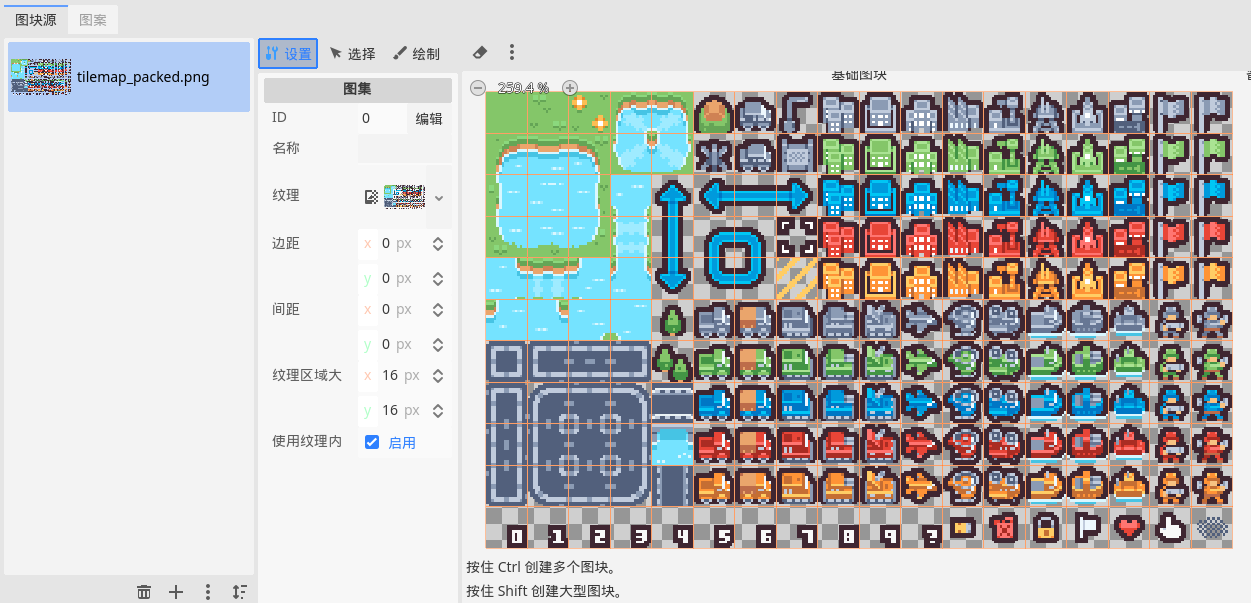Image resolution: width=1251 pixels, height=603 pixels.
Task: Open the three-dots menu beside the eraser
Action: click(x=512, y=53)
